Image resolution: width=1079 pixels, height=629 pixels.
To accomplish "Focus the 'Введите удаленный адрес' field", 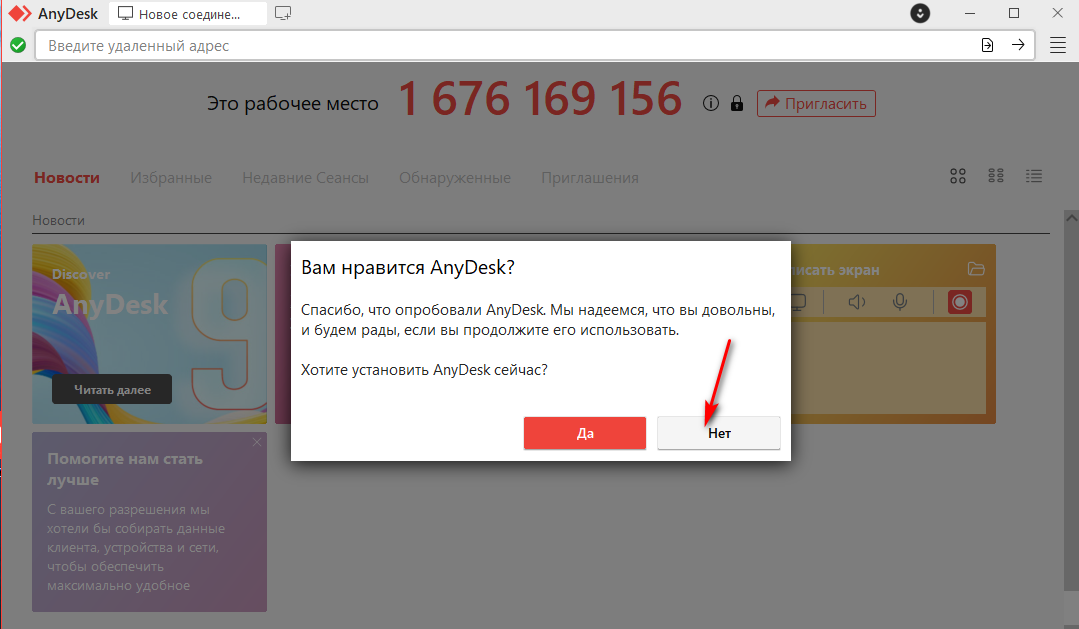I will 509,45.
